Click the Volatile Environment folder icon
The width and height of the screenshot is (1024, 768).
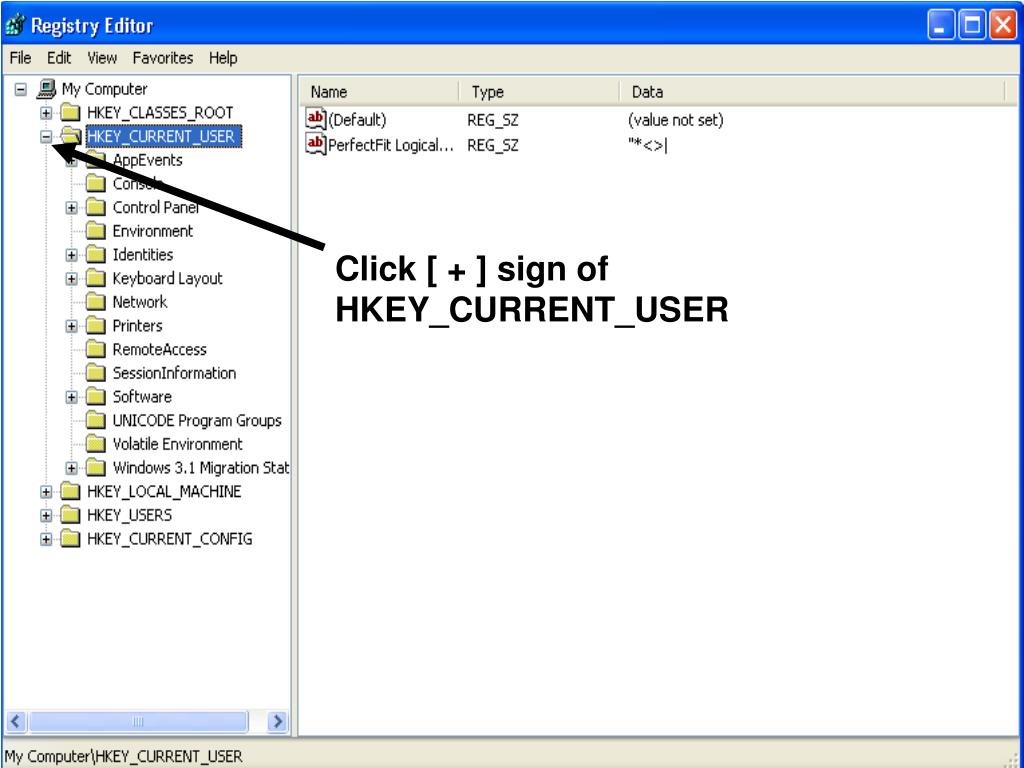pyautogui.click(x=96, y=445)
